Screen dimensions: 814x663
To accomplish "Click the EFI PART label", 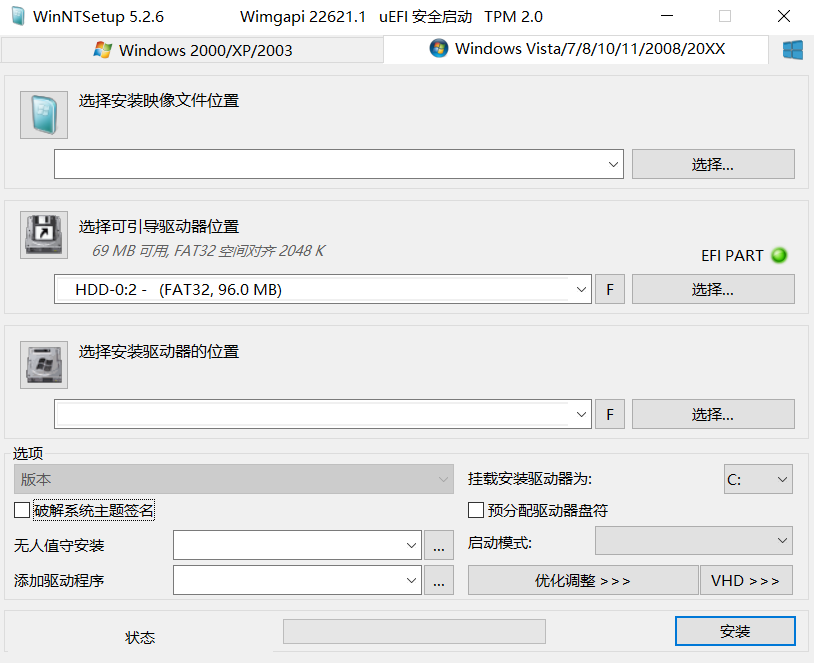I will (x=732, y=256).
